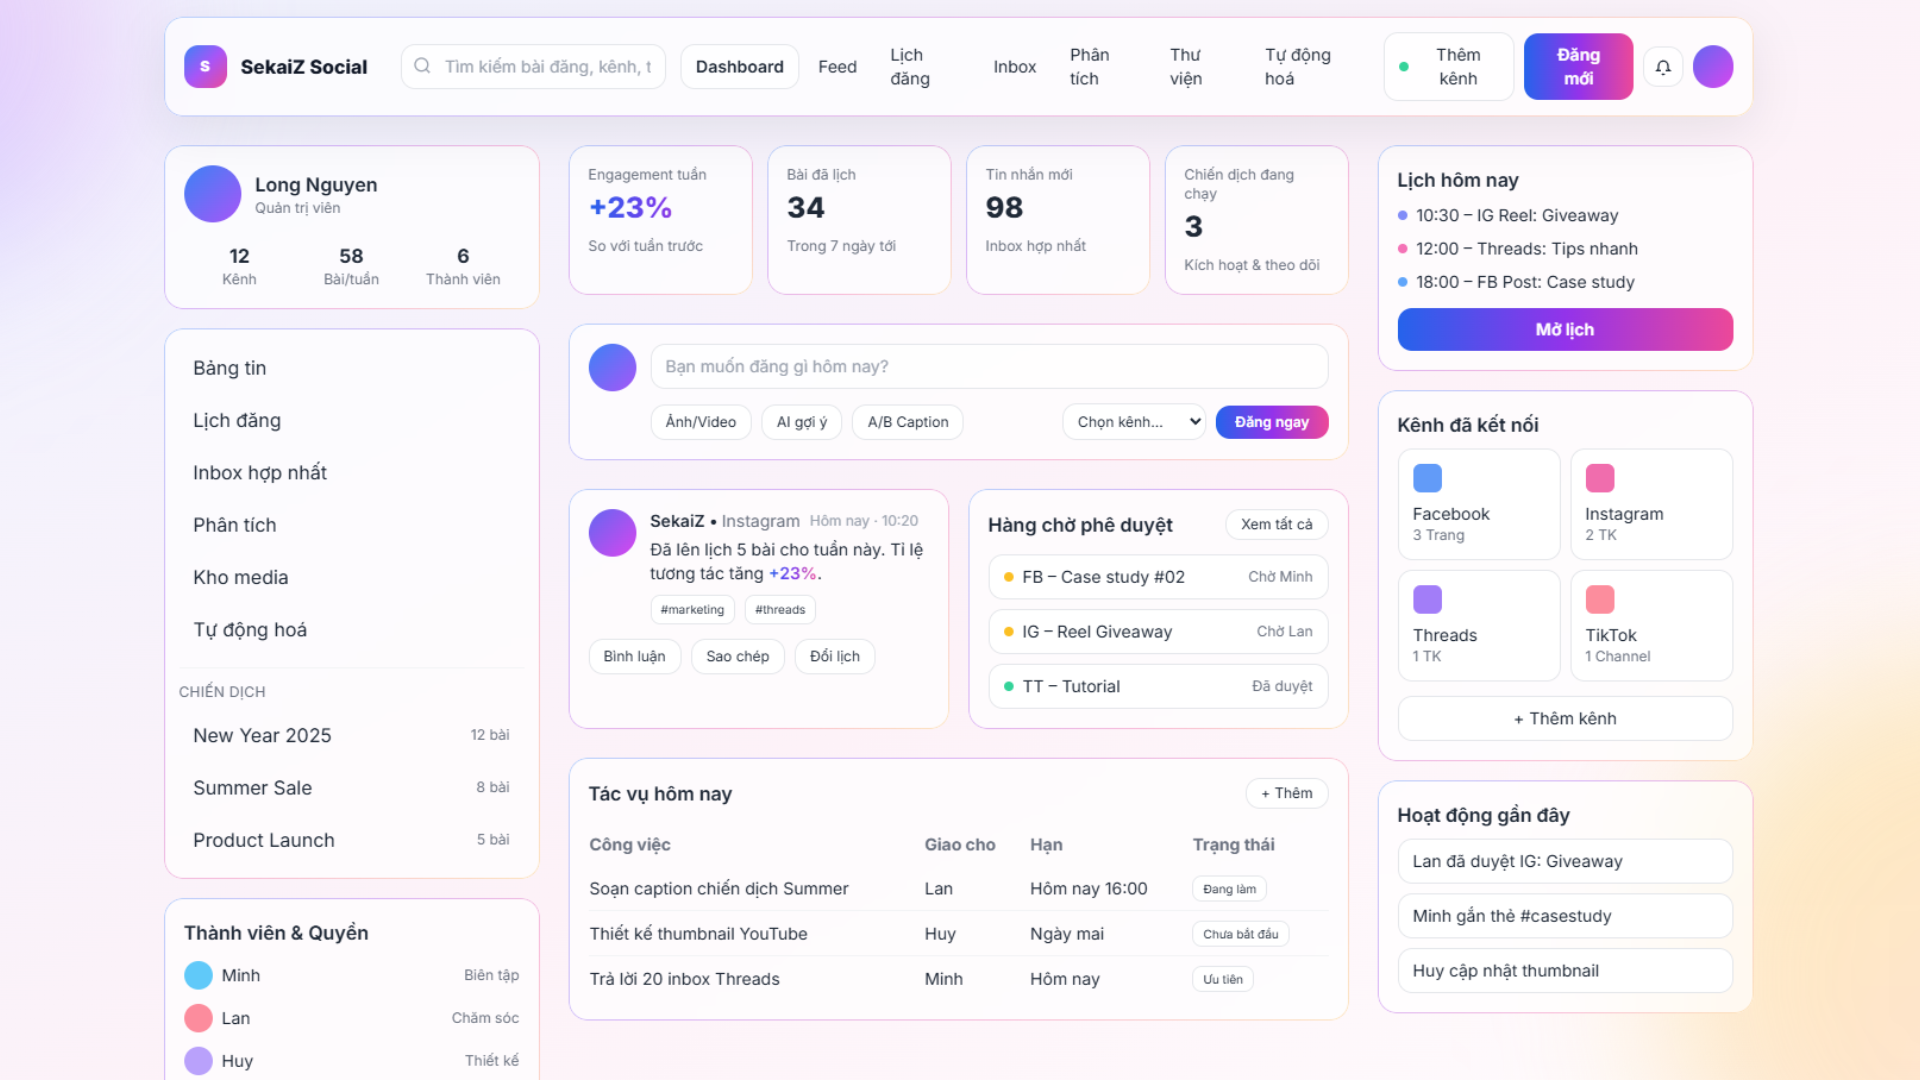Click the Đăng ngay button
1920x1080 pixels.
coord(1271,422)
